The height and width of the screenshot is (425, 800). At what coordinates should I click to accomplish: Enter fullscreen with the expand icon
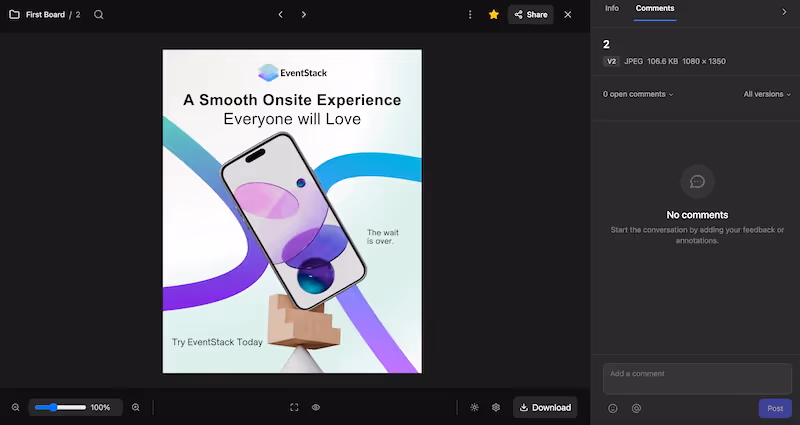(294, 407)
